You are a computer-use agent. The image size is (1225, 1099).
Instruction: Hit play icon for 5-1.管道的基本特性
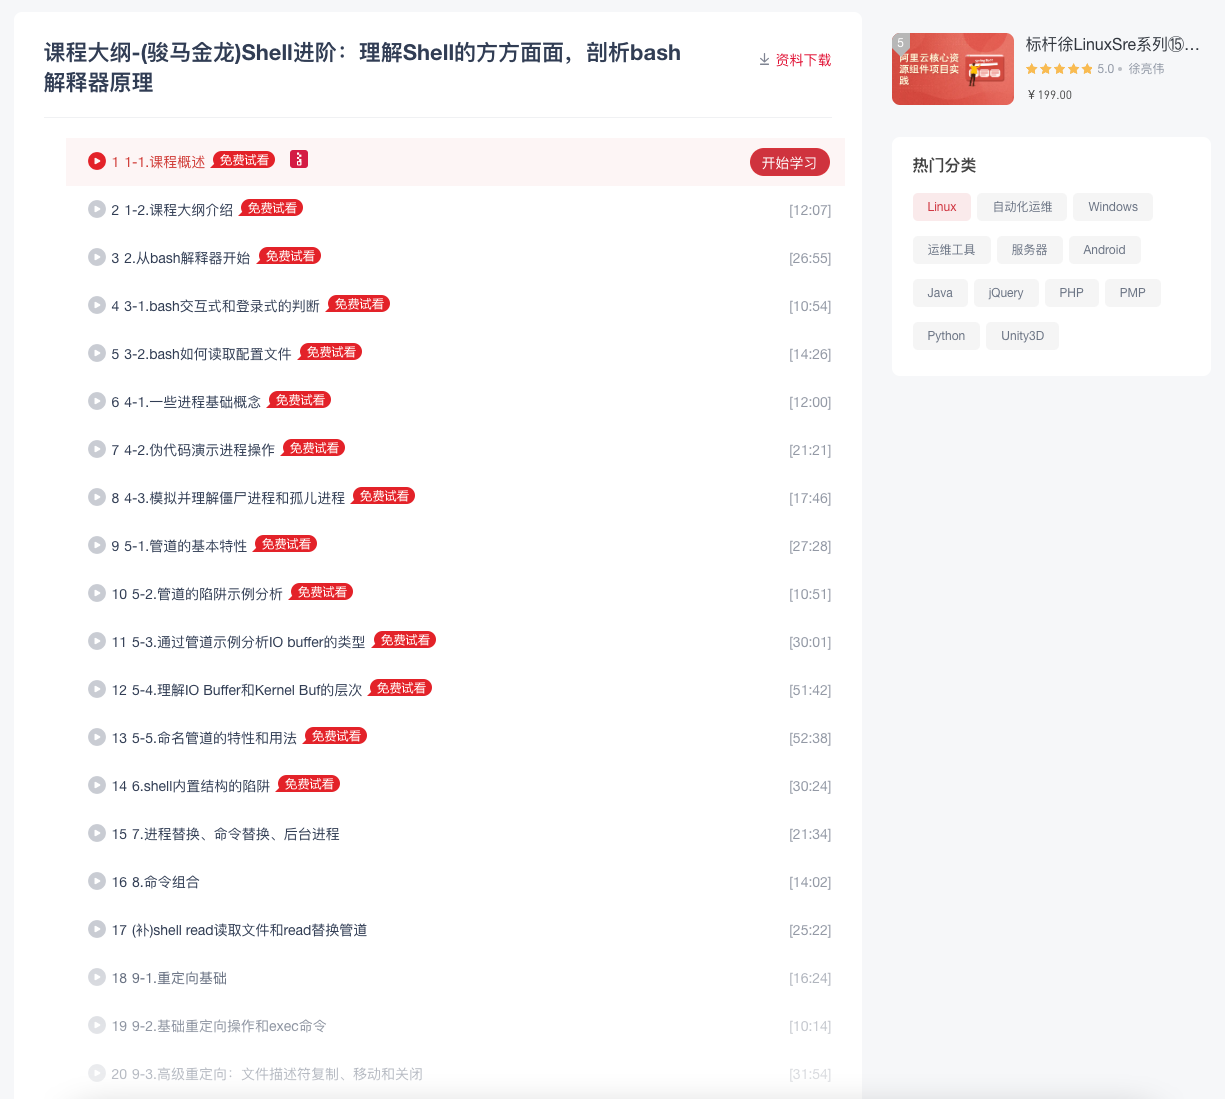tap(97, 545)
